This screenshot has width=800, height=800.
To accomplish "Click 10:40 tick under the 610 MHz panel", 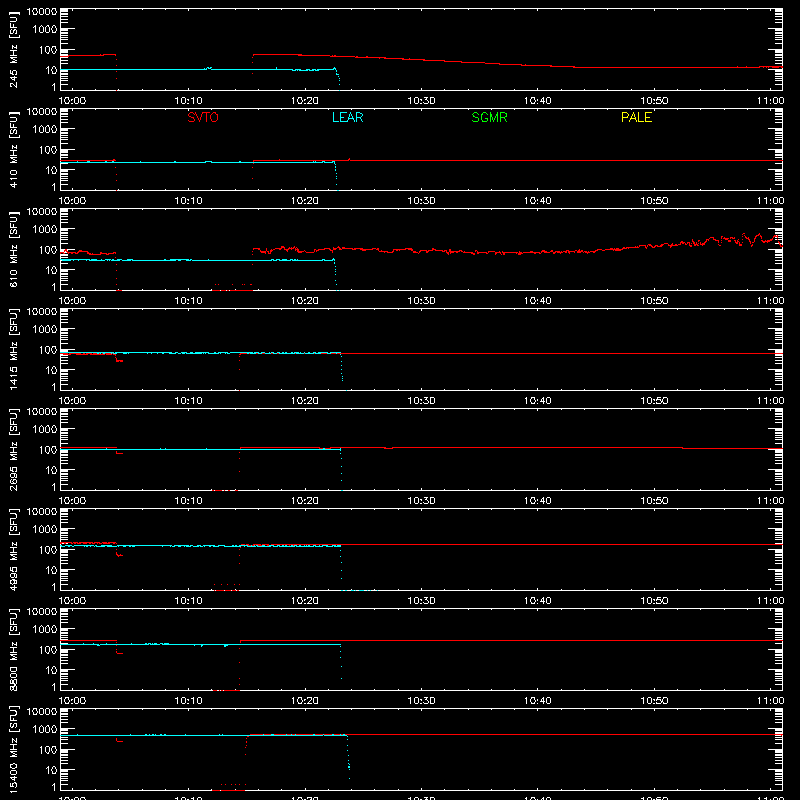I will coord(538,301).
